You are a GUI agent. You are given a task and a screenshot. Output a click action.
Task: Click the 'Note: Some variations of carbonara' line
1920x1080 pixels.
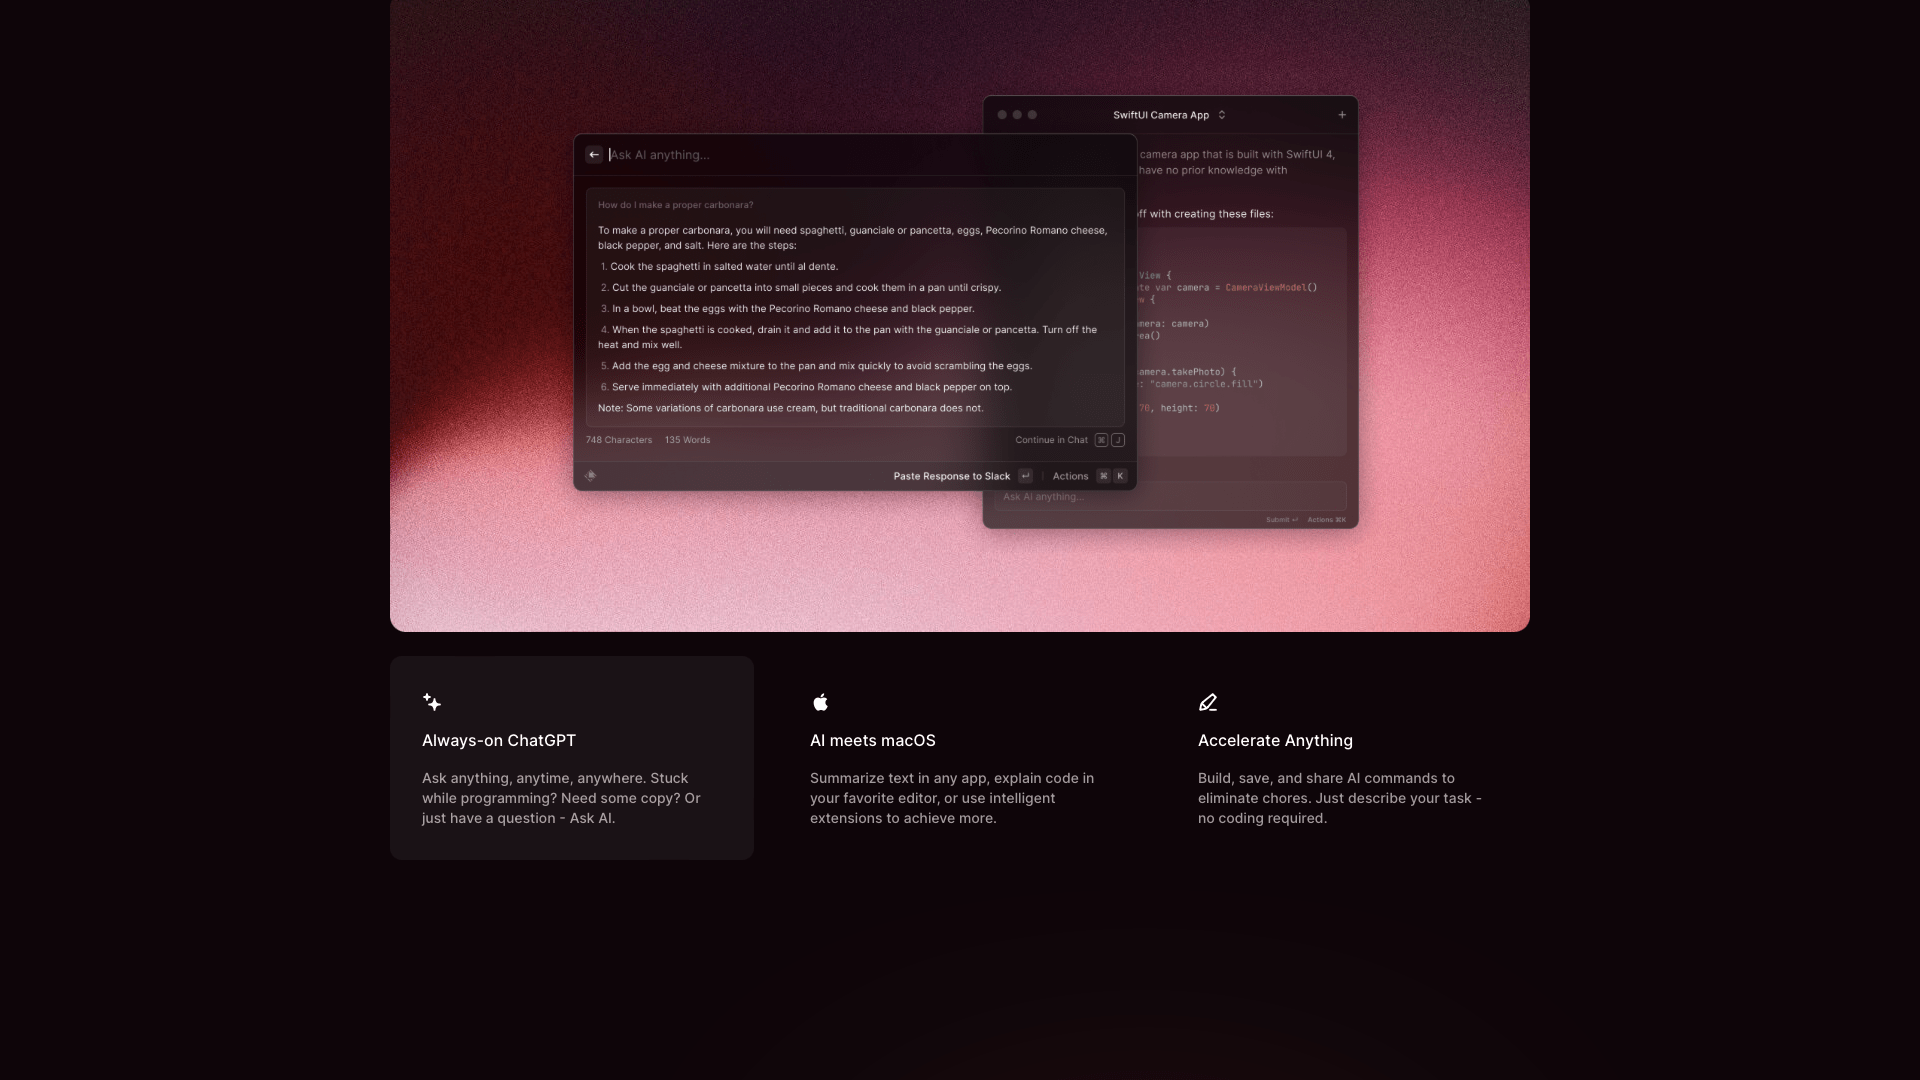coord(790,408)
